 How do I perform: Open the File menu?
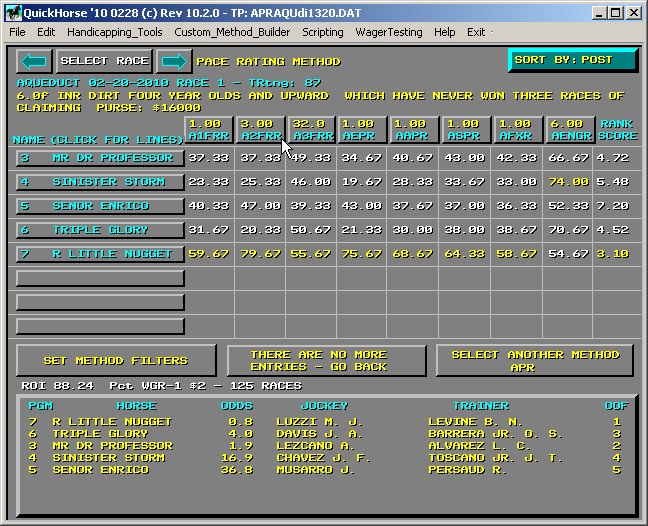click(18, 32)
